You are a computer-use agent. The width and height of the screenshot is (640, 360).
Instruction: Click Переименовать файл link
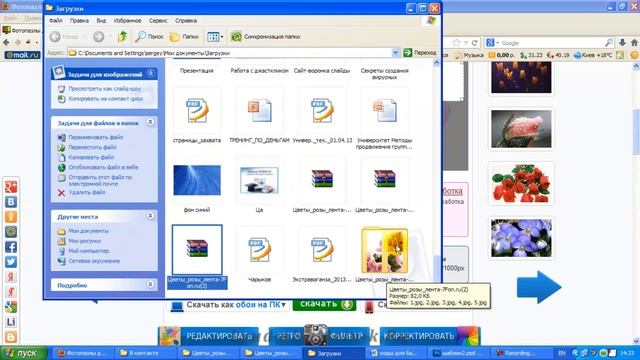(x=96, y=138)
